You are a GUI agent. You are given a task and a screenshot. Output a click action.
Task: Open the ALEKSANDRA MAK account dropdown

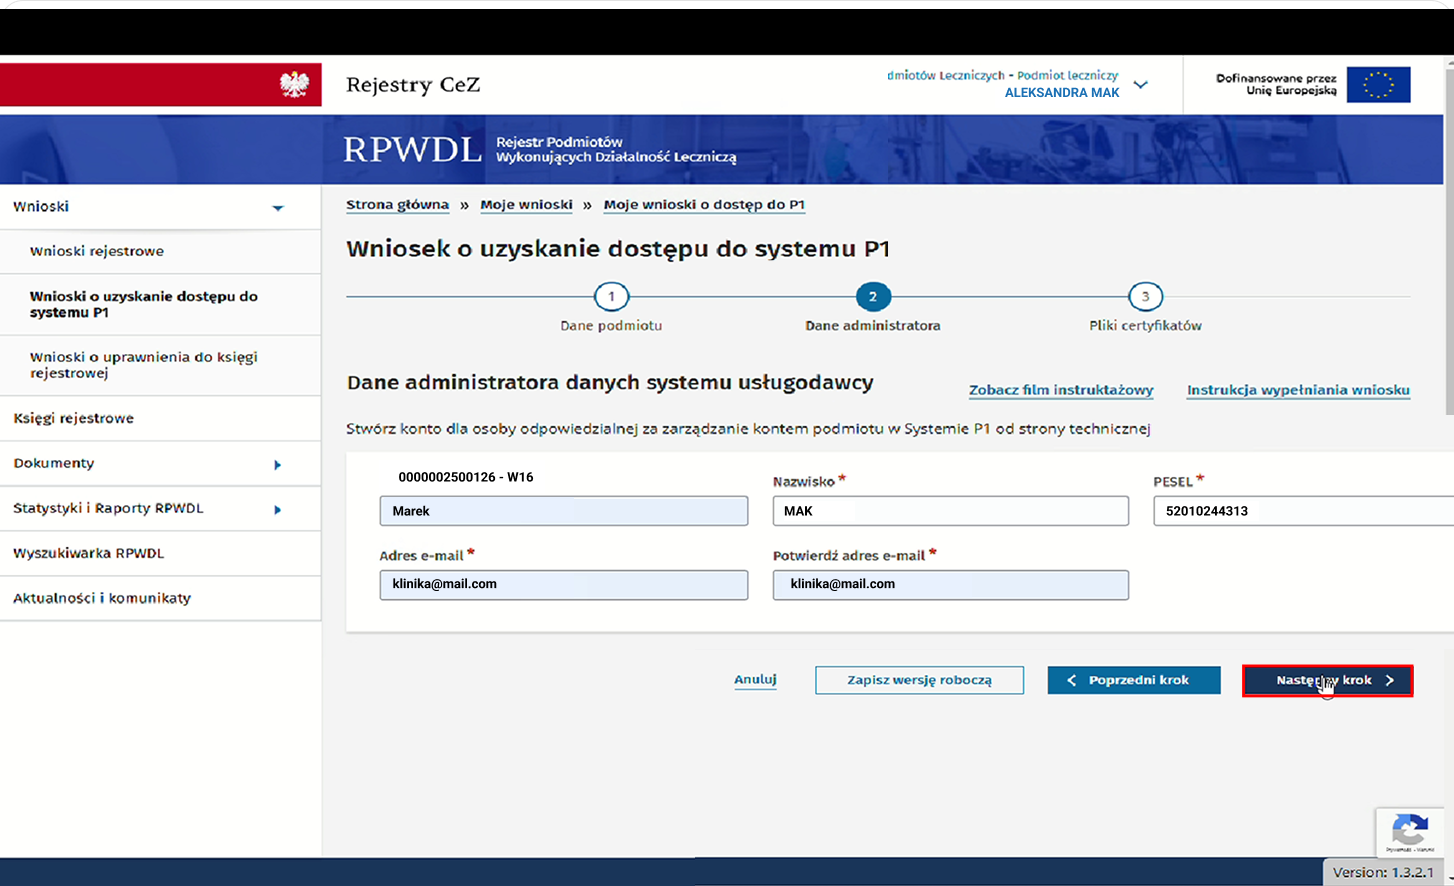[x=1140, y=85]
